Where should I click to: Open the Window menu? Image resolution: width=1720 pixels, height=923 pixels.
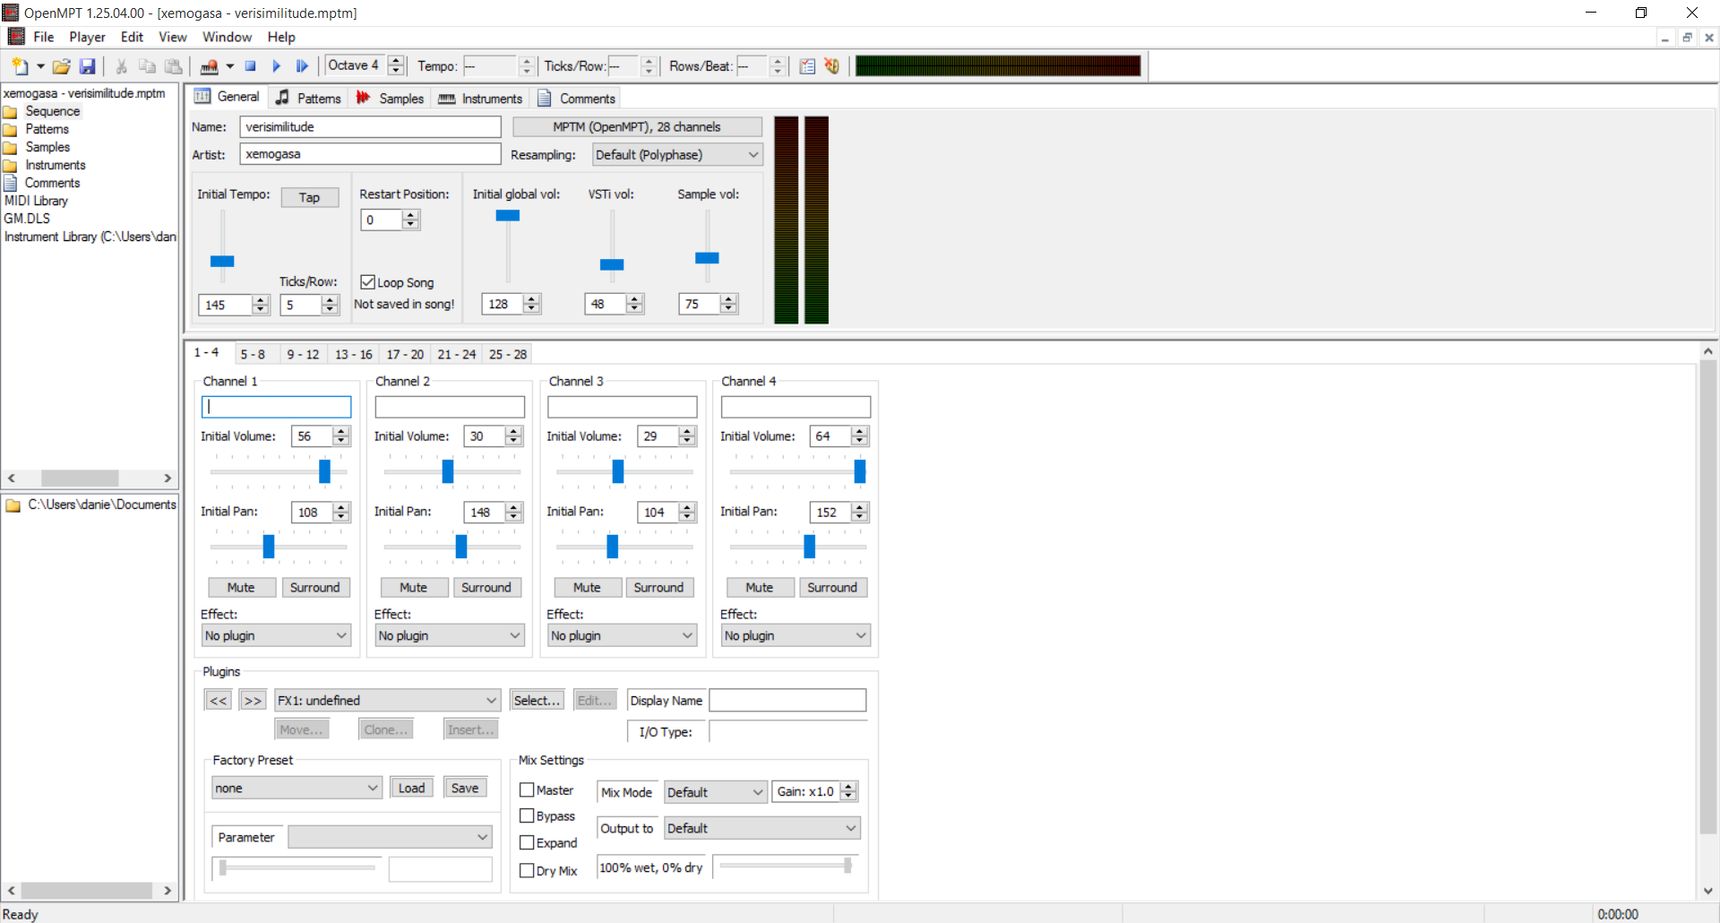click(x=227, y=37)
